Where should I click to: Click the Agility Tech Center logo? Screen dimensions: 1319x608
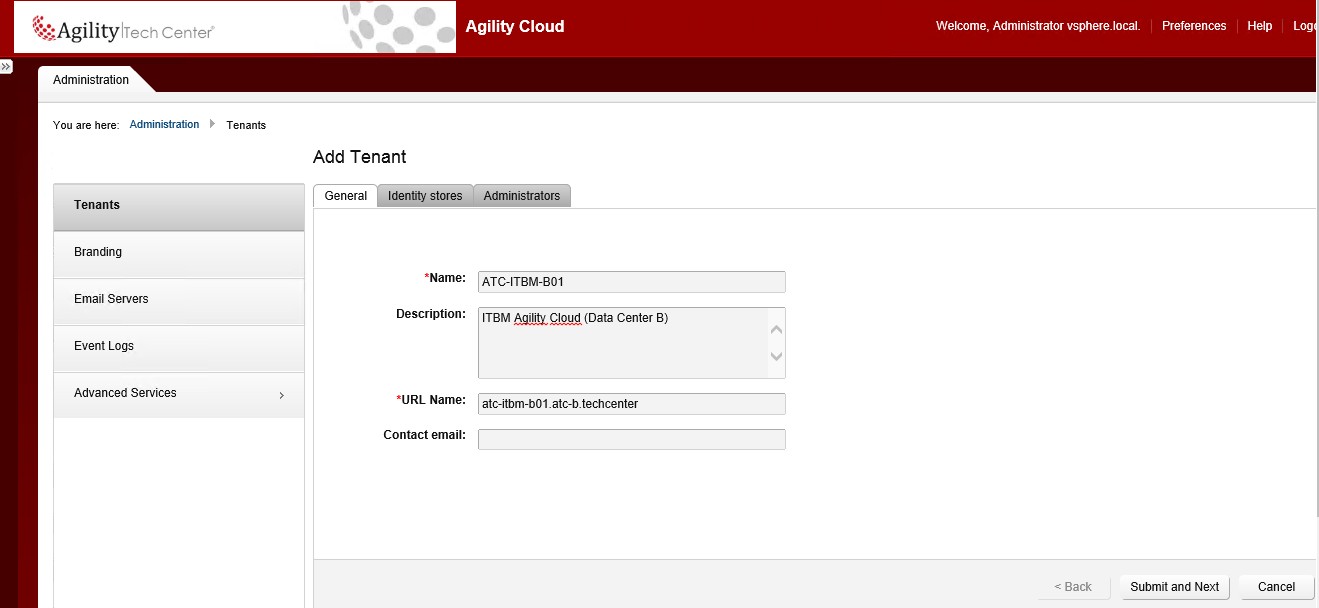coord(124,30)
